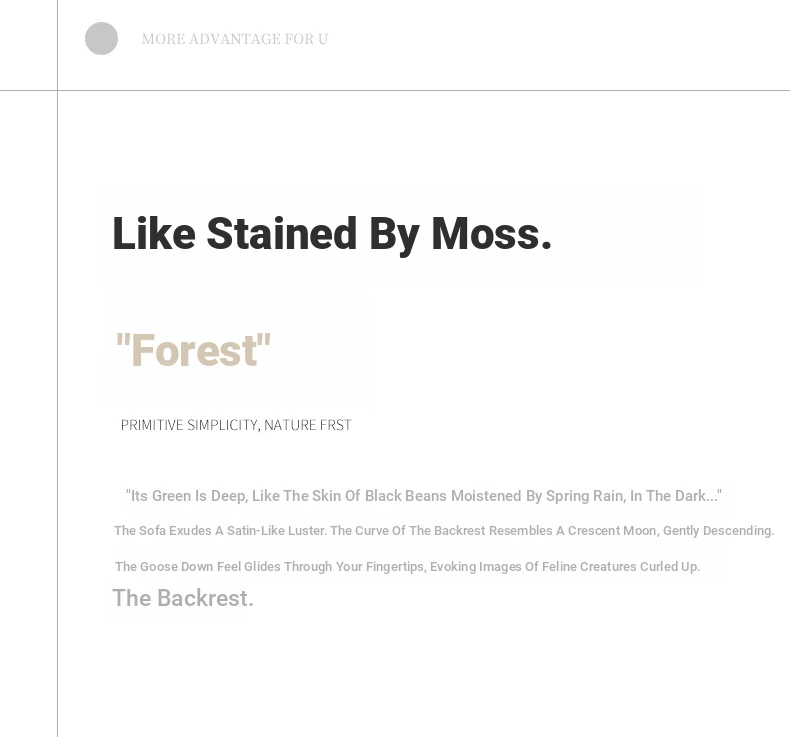Select the Like Stained By Moss heading
Viewport: 790px width, 737px height.
pyautogui.click(x=332, y=234)
